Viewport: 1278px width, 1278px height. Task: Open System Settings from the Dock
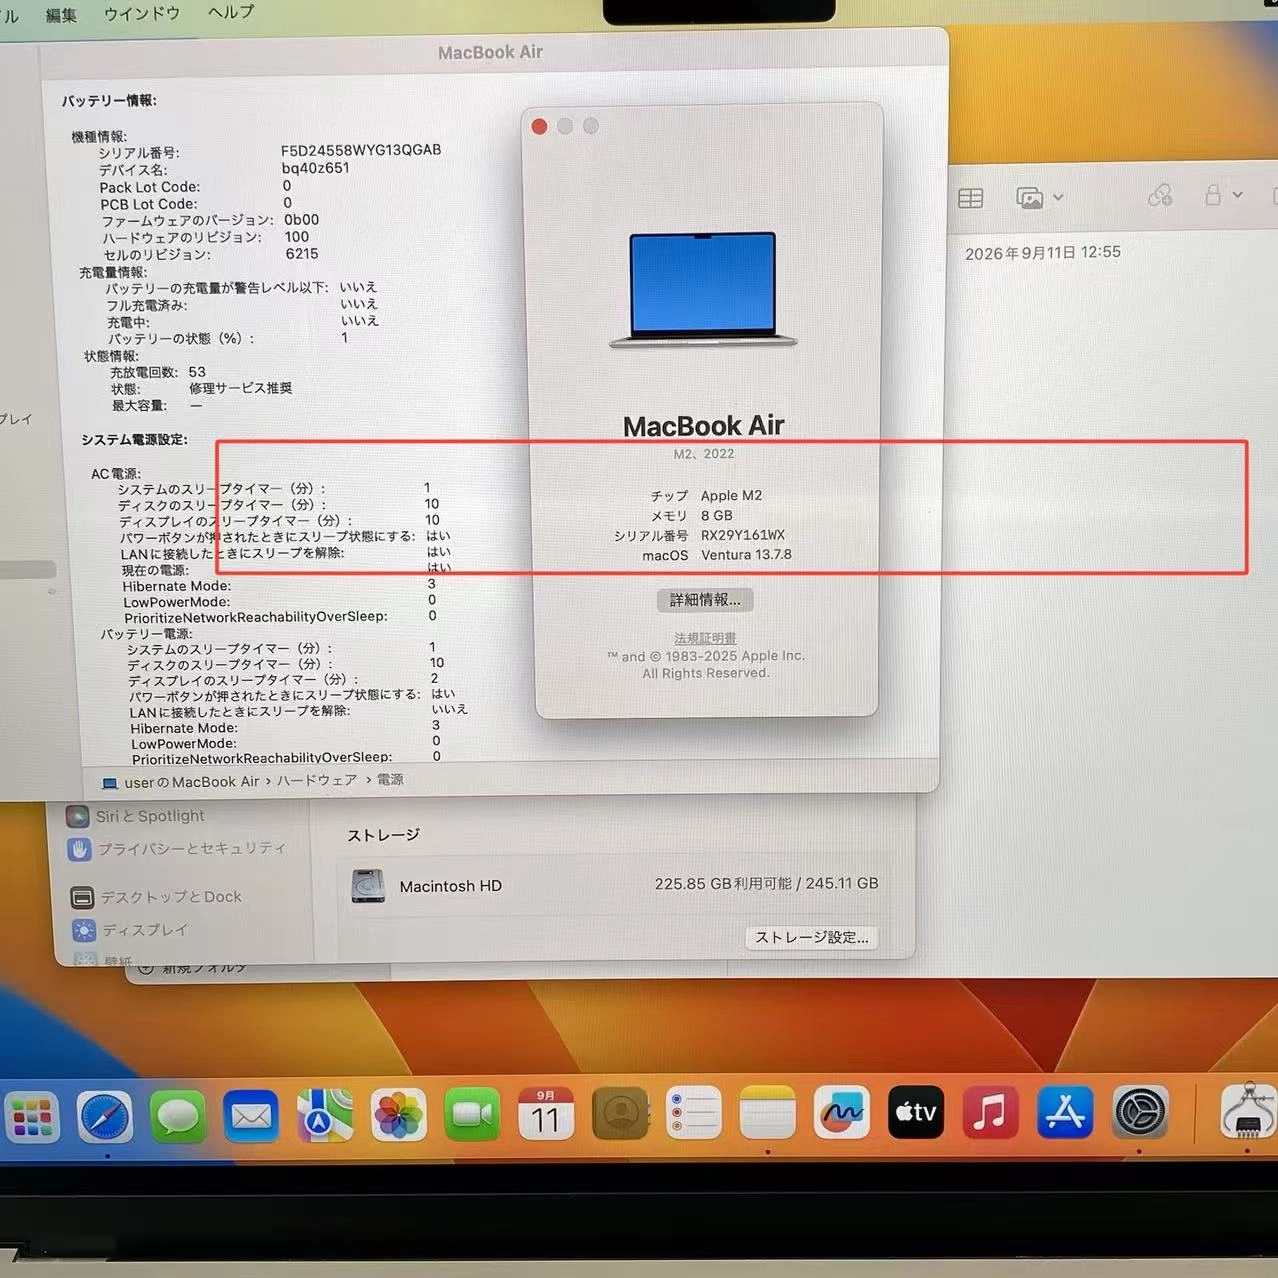1140,1112
